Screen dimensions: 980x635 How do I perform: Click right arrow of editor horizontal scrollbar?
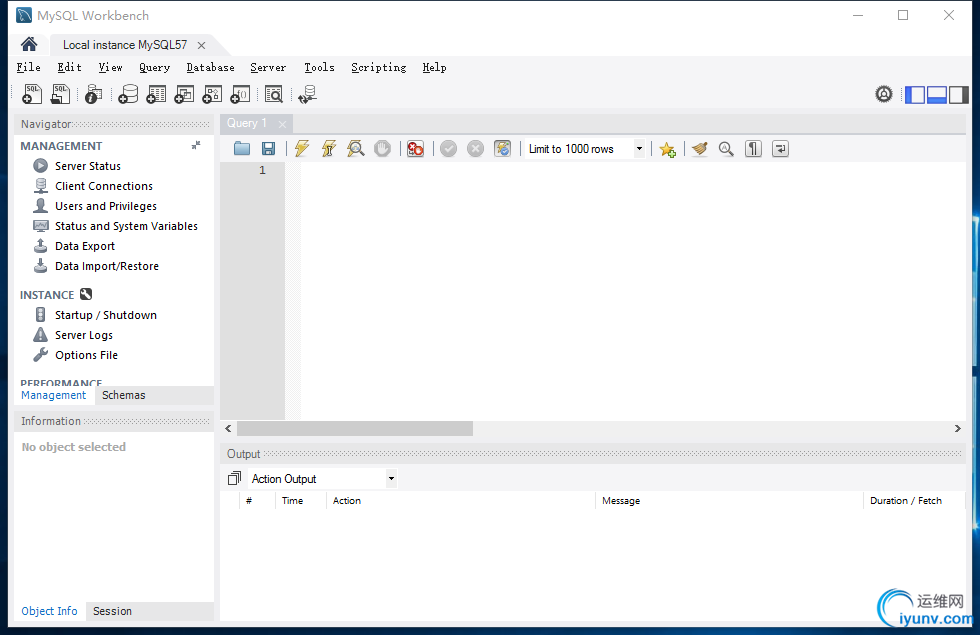pyautogui.click(x=958, y=428)
